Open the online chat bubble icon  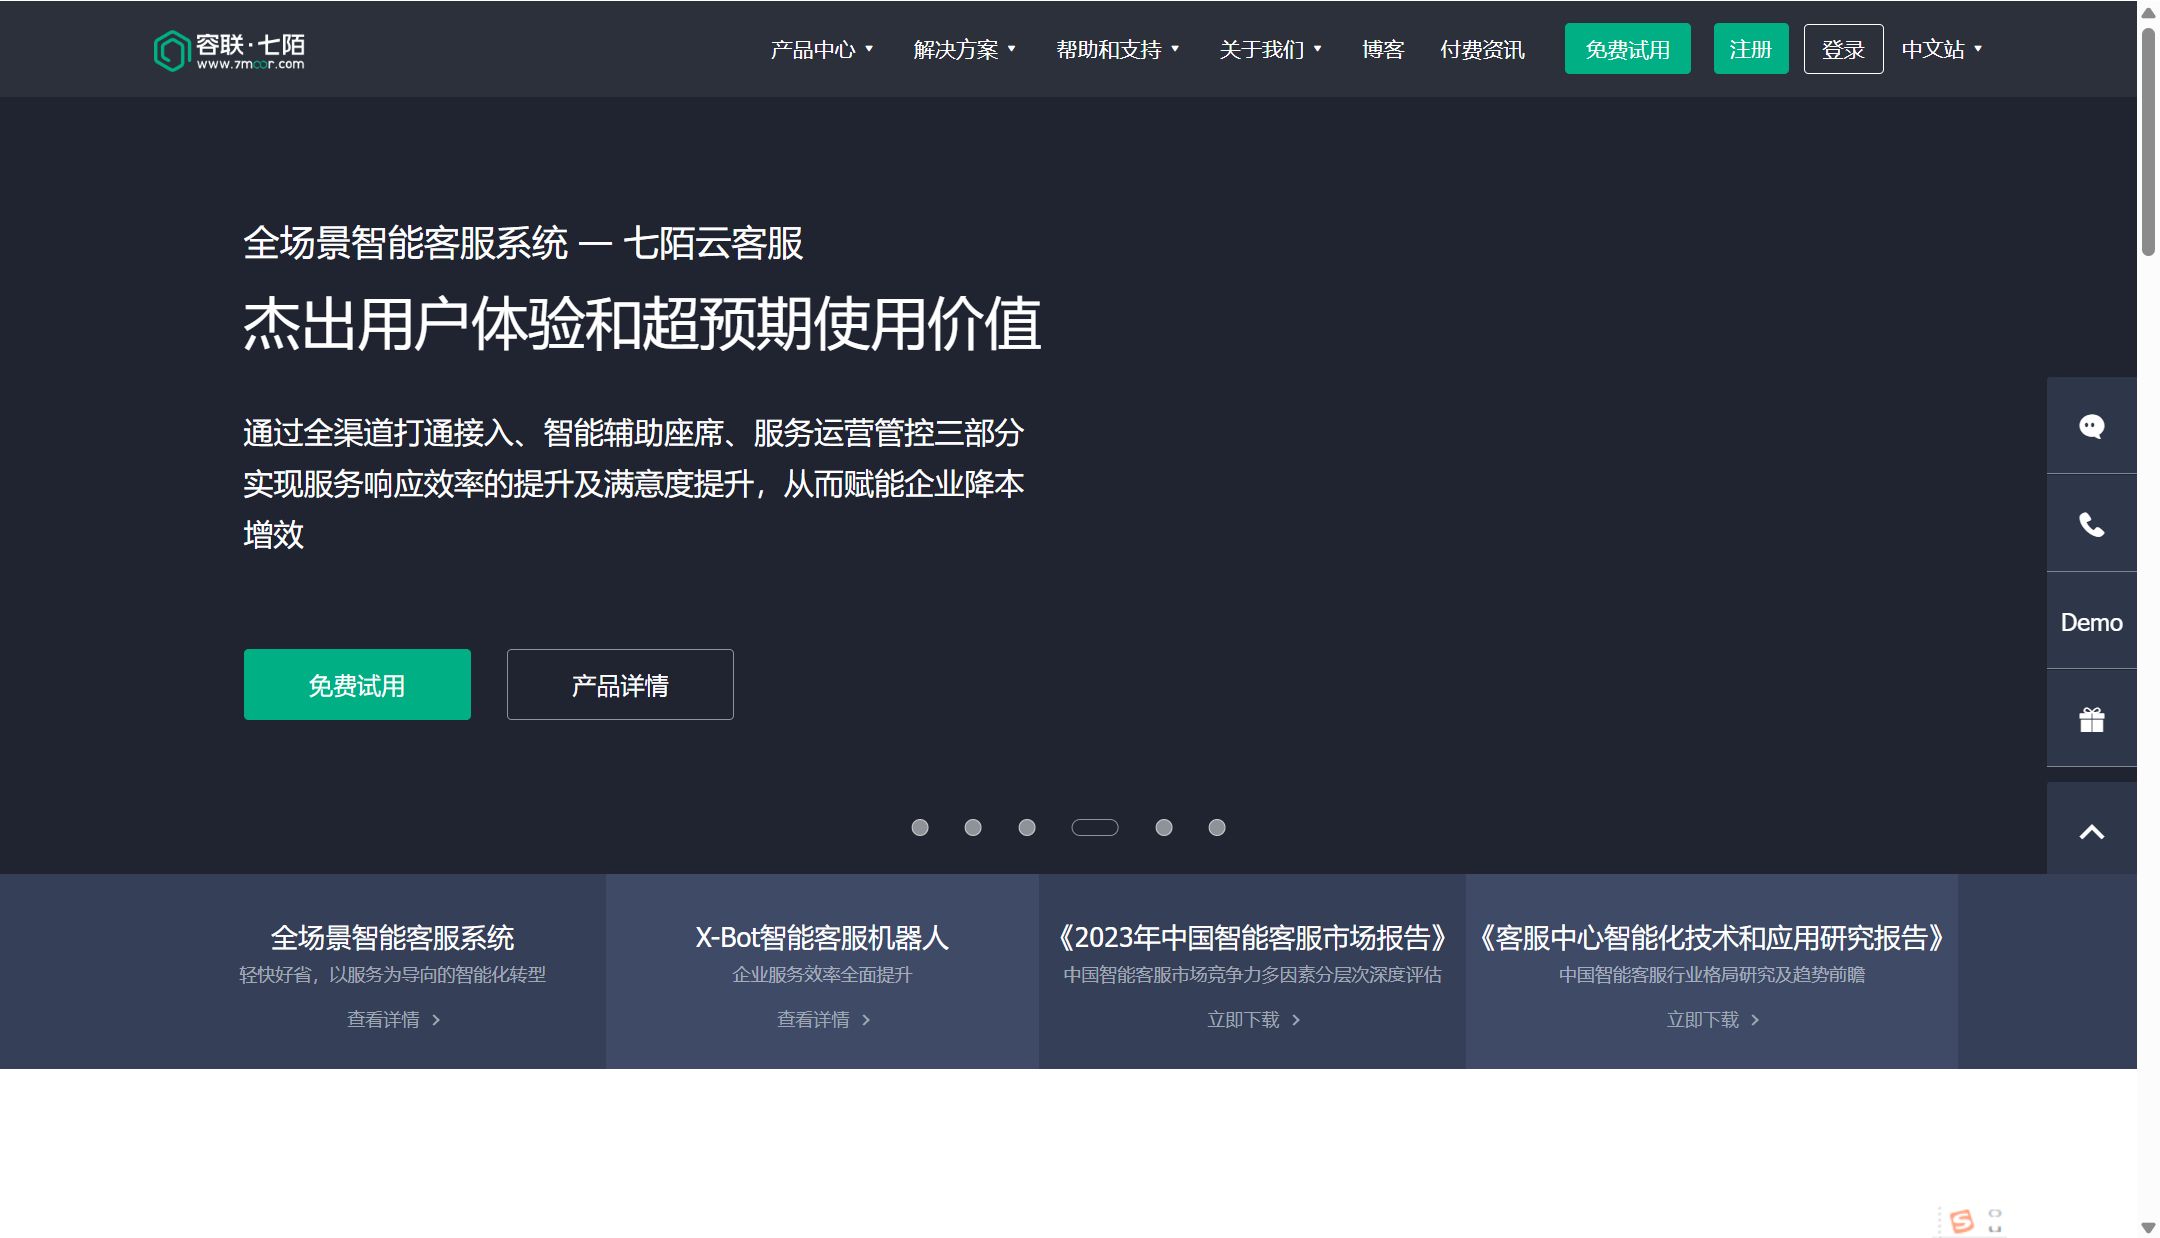coord(2092,426)
